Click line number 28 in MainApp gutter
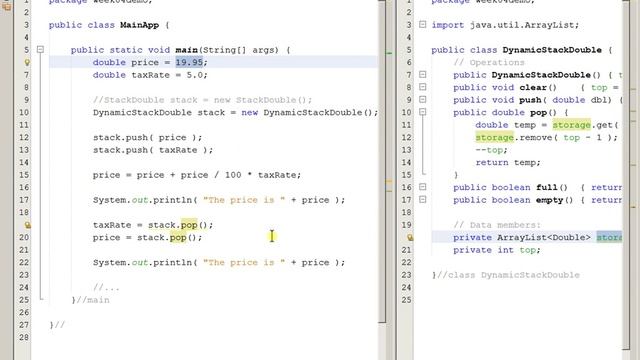Screen dimensions: 640x360 coord(24,338)
